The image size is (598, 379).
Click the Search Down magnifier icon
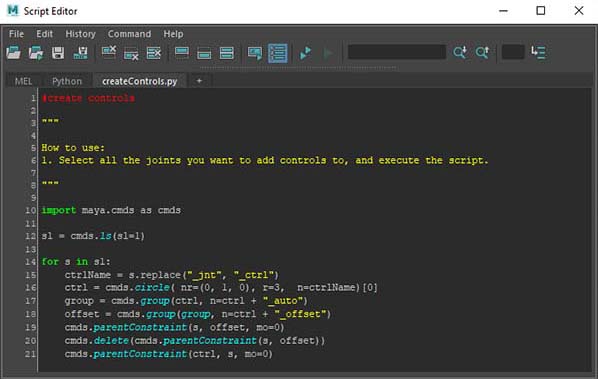tap(460, 52)
